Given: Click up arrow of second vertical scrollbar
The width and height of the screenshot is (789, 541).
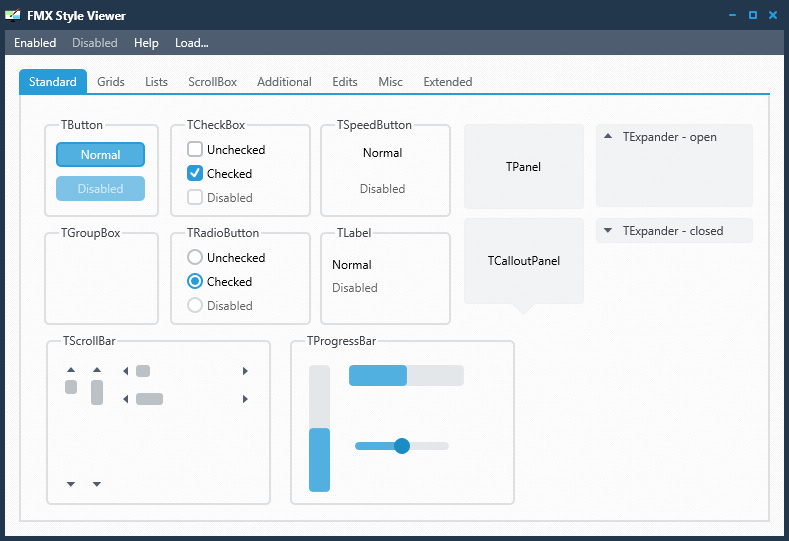Looking at the screenshot, I should [x=97, y=370].
